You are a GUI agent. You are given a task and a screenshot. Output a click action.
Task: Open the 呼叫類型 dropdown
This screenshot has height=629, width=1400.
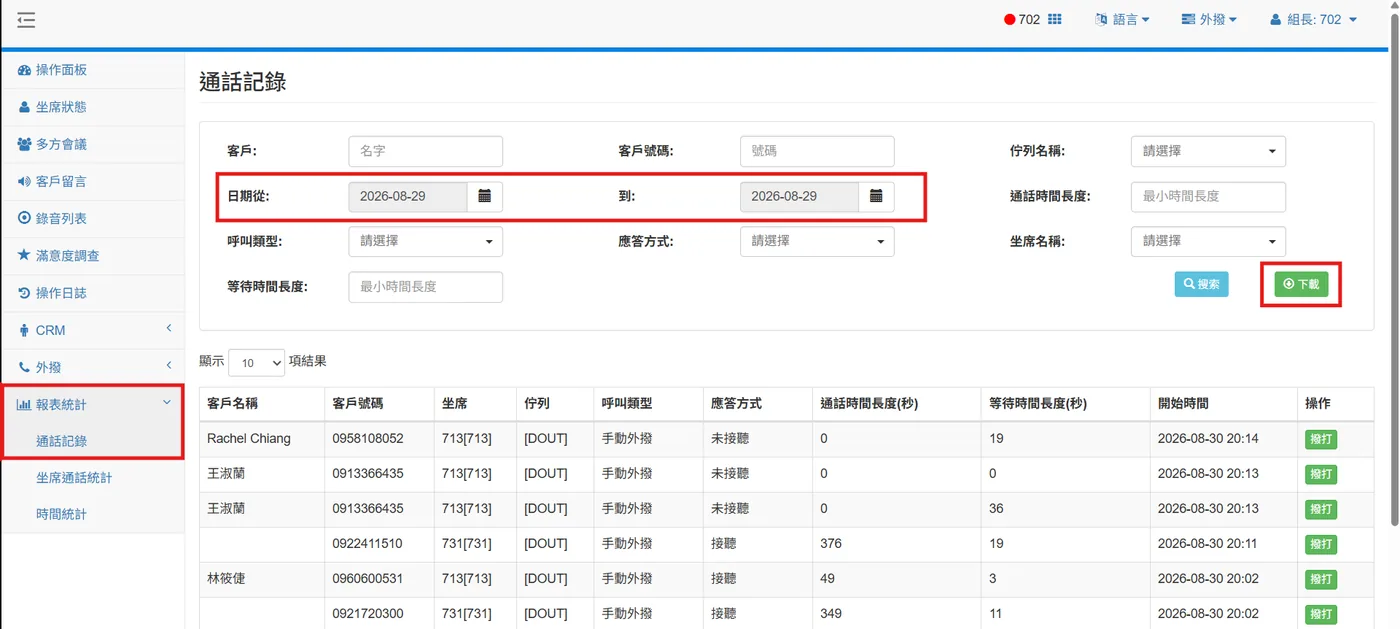click(425, 241)
